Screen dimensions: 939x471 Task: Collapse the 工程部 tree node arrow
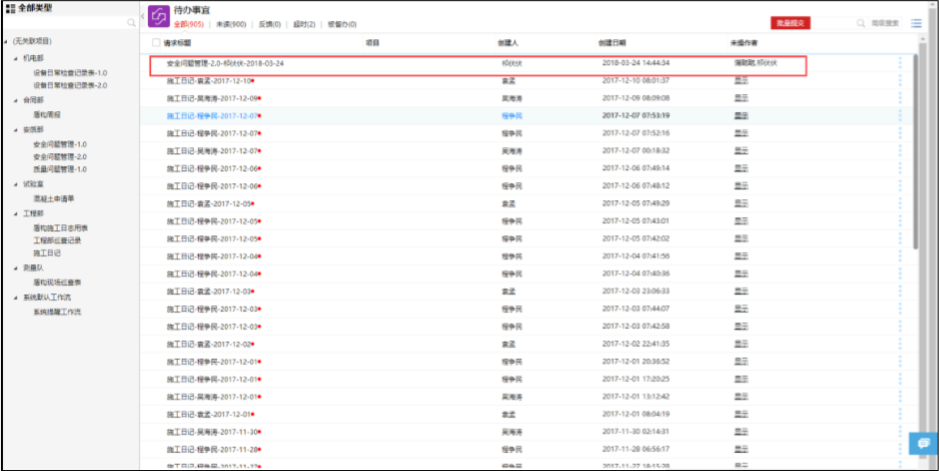[16, 214]
